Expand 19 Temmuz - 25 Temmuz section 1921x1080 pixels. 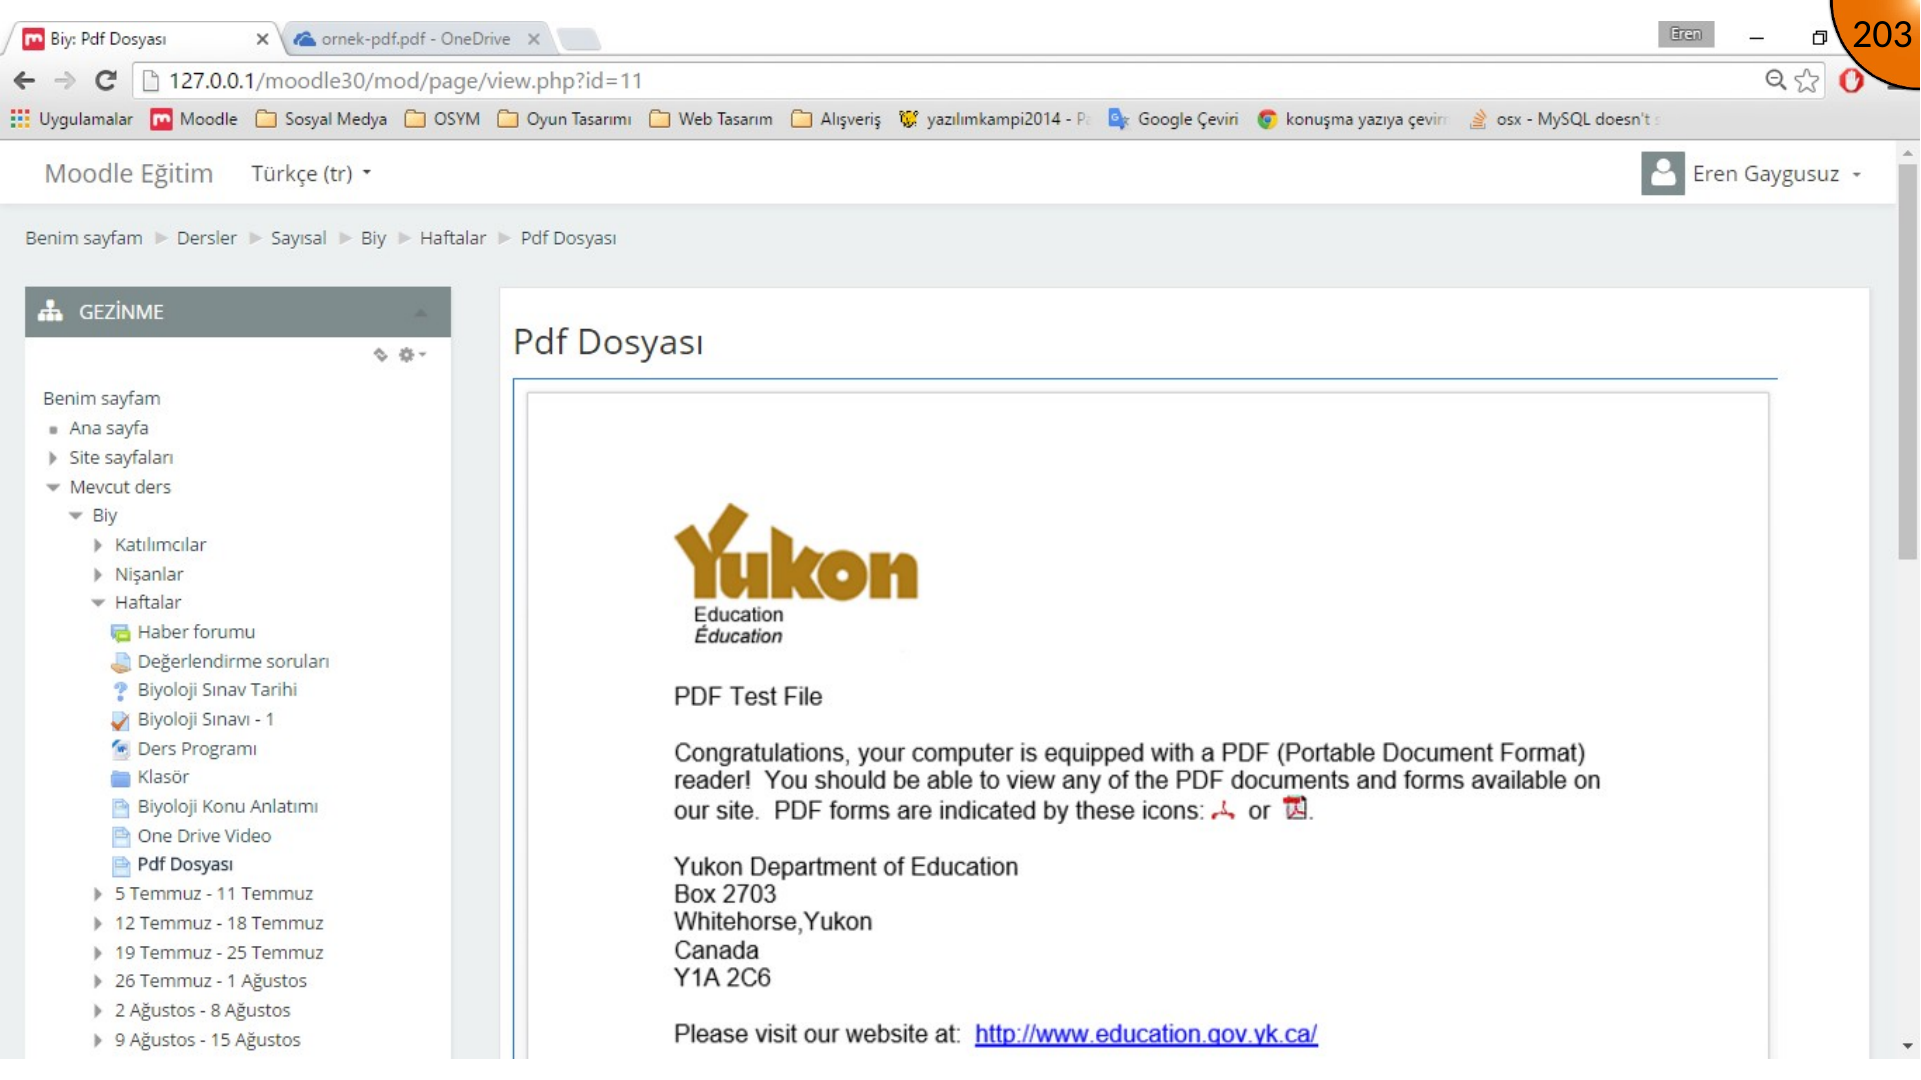pos(98,953)
